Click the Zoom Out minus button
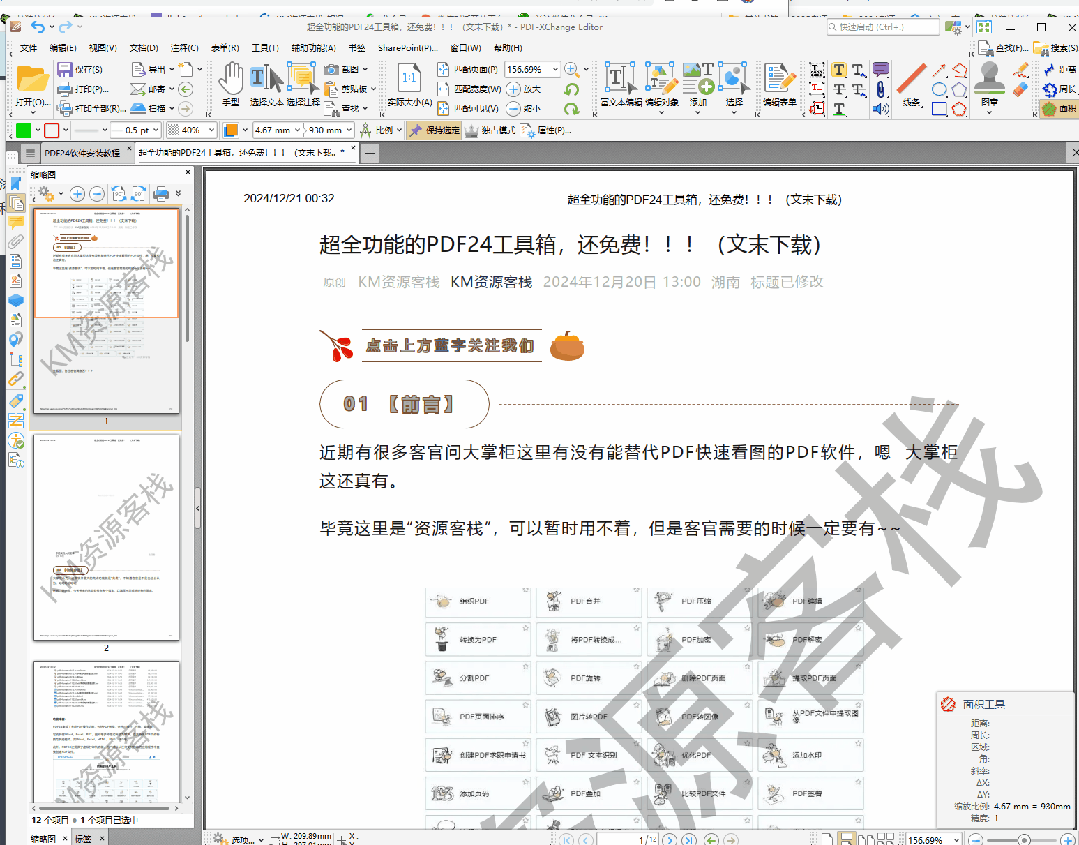 pos(513,108)
